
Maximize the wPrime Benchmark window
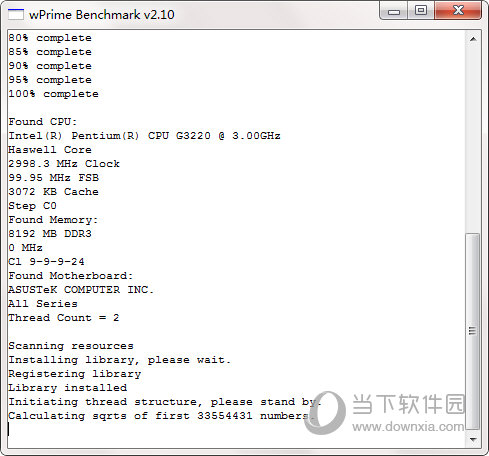tap(421, 11)
